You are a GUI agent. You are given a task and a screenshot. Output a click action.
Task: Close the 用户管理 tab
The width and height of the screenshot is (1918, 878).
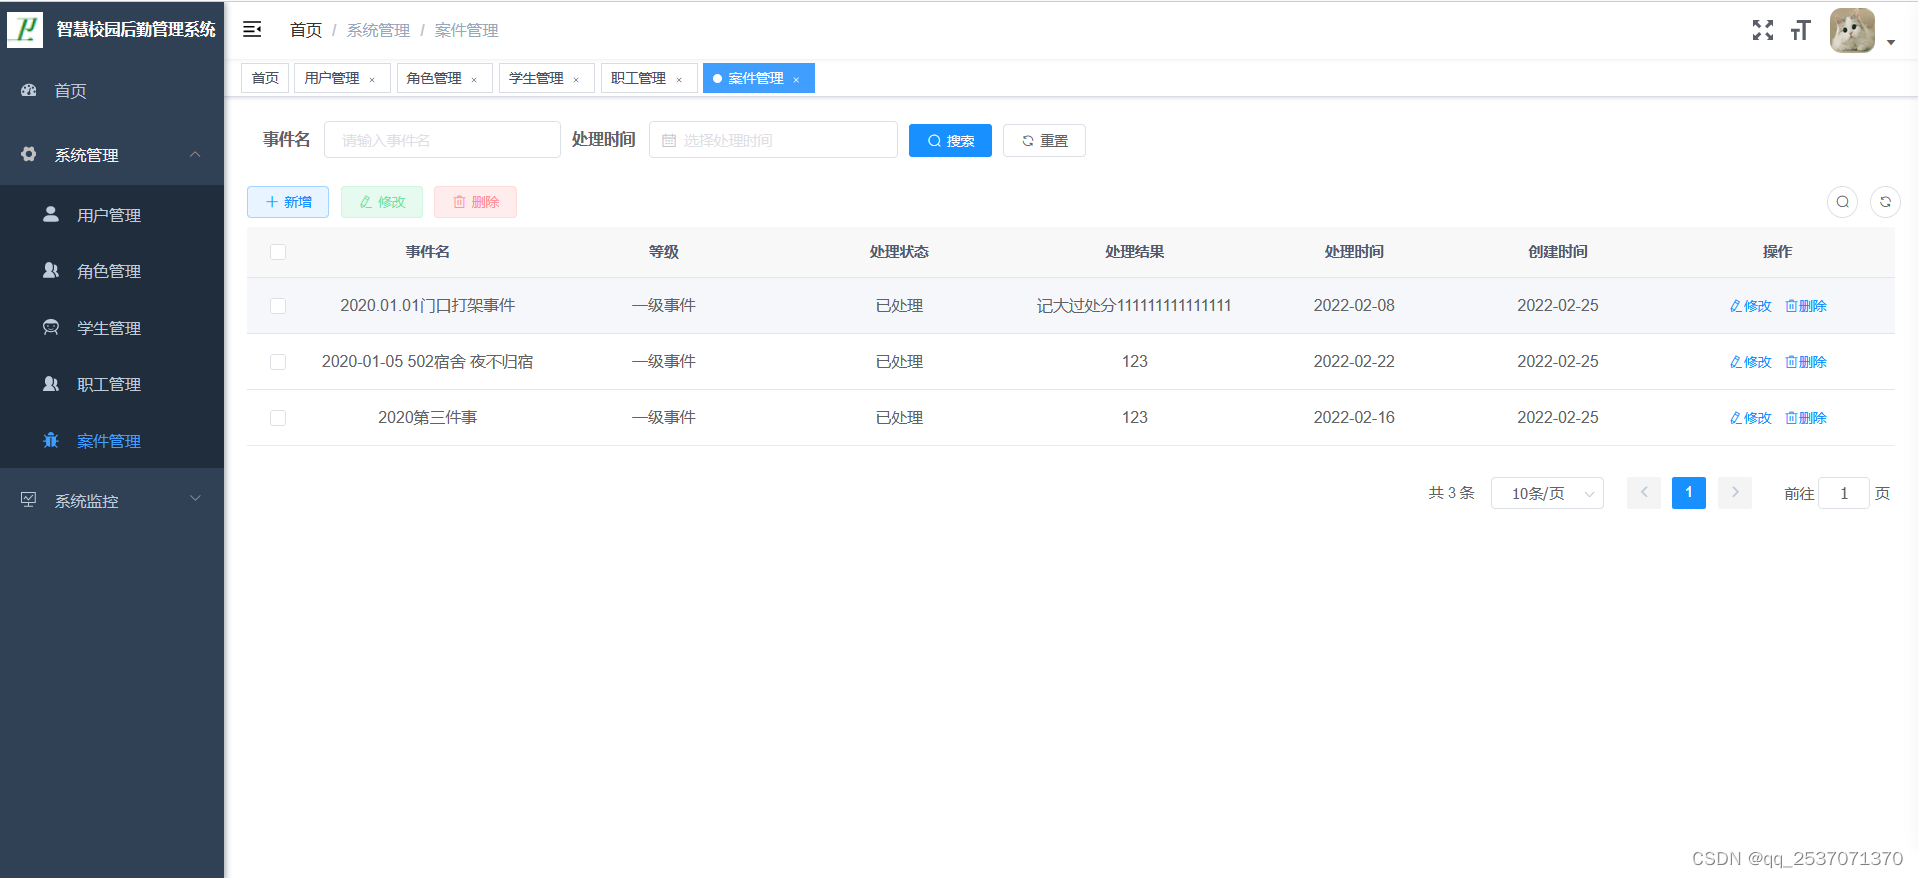tap(373, 80)
